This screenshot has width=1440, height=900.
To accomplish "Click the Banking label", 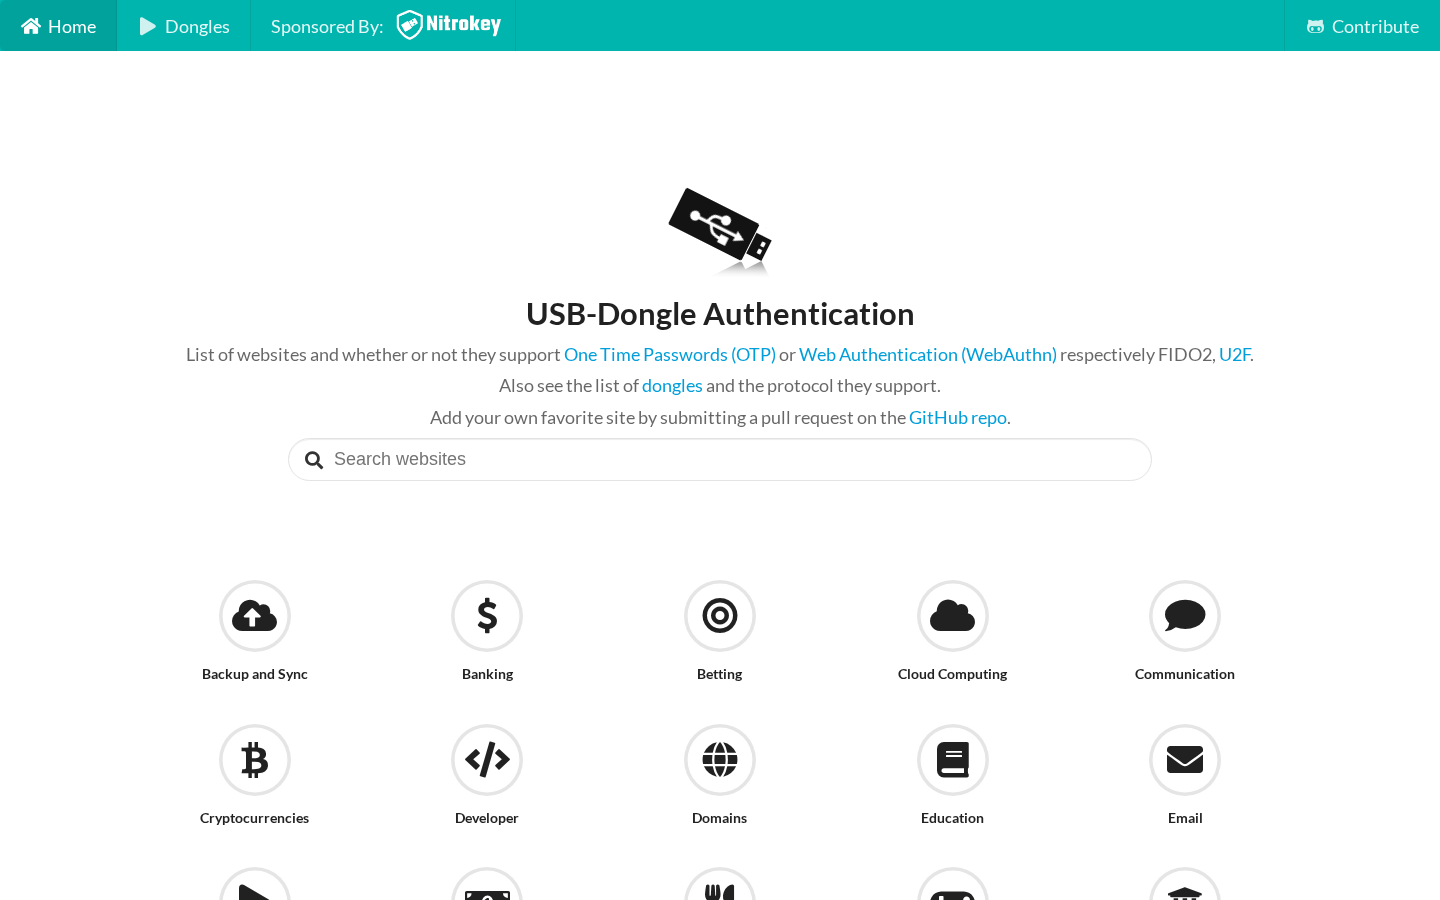I will [x=487, y=674].
